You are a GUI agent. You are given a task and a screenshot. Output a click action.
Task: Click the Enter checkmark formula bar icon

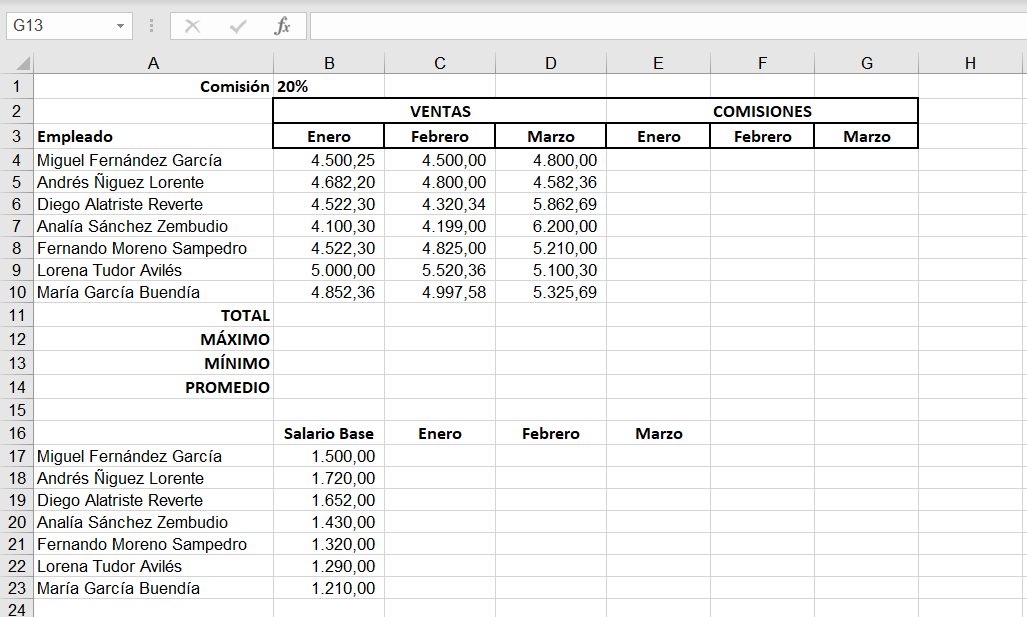(x=238, y=26)
